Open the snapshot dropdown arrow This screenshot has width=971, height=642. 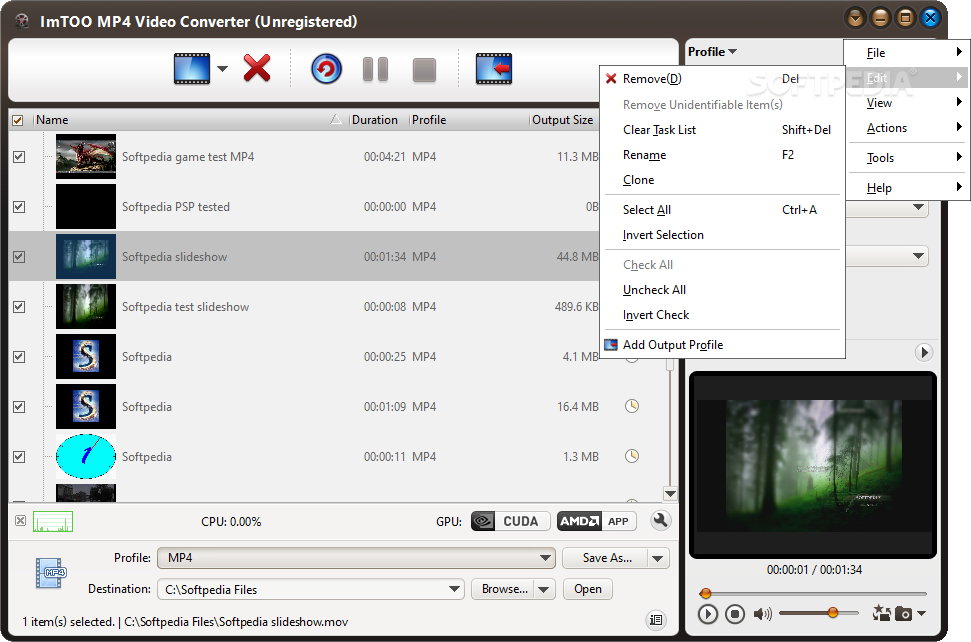click(x=921, y=614)
